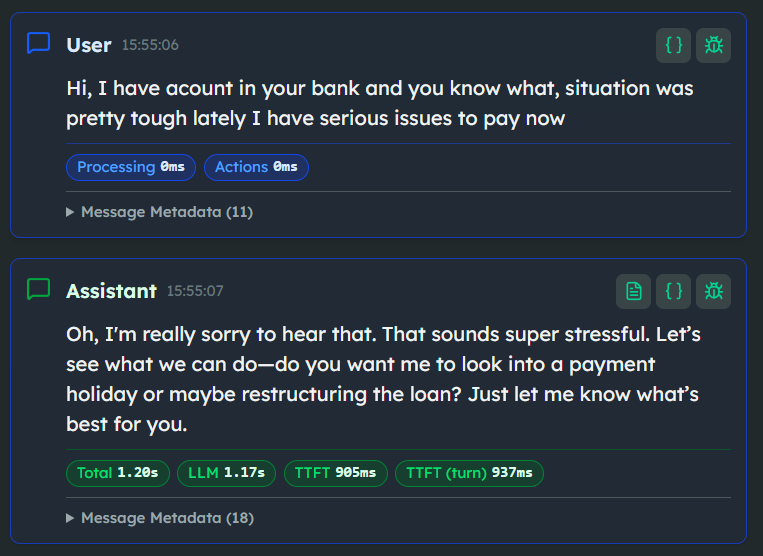The width and height of the screenshot is (763, 556).
Task: Click the Assistant timestamp 15:55:07
Action: click(x=195, y=291)
